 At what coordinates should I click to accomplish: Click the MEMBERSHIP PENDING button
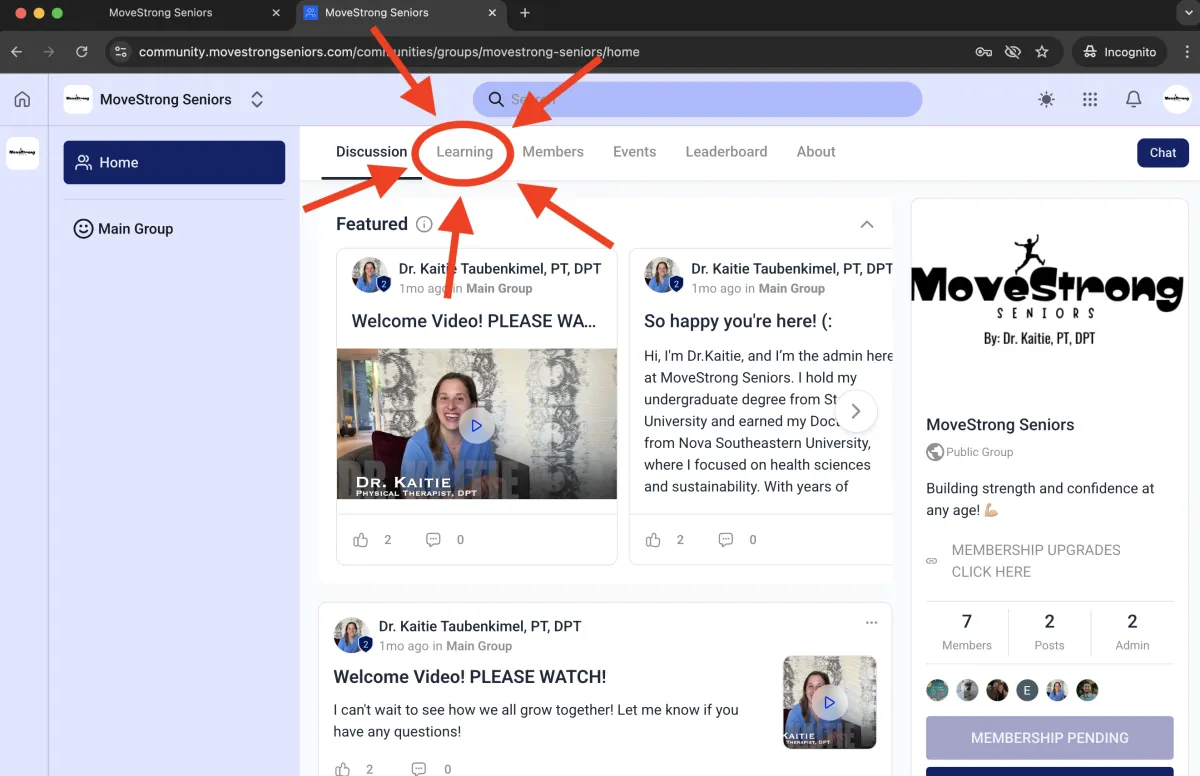(1050, 738)
